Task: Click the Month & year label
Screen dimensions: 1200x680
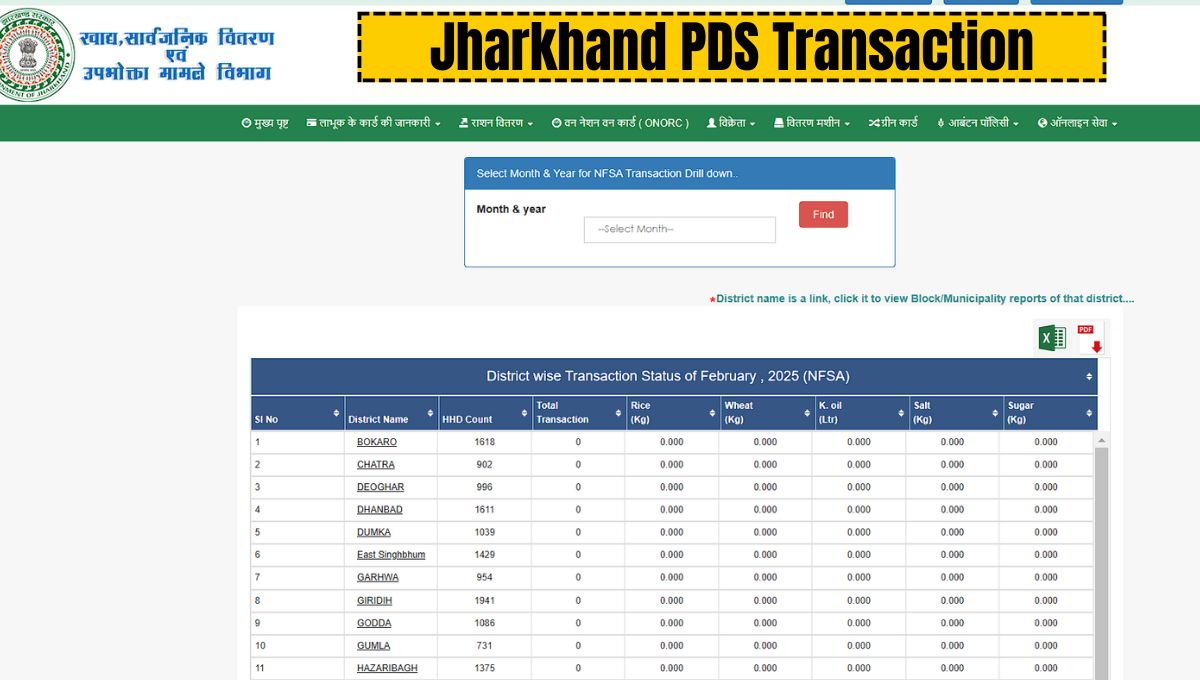Action: [511, 209]
